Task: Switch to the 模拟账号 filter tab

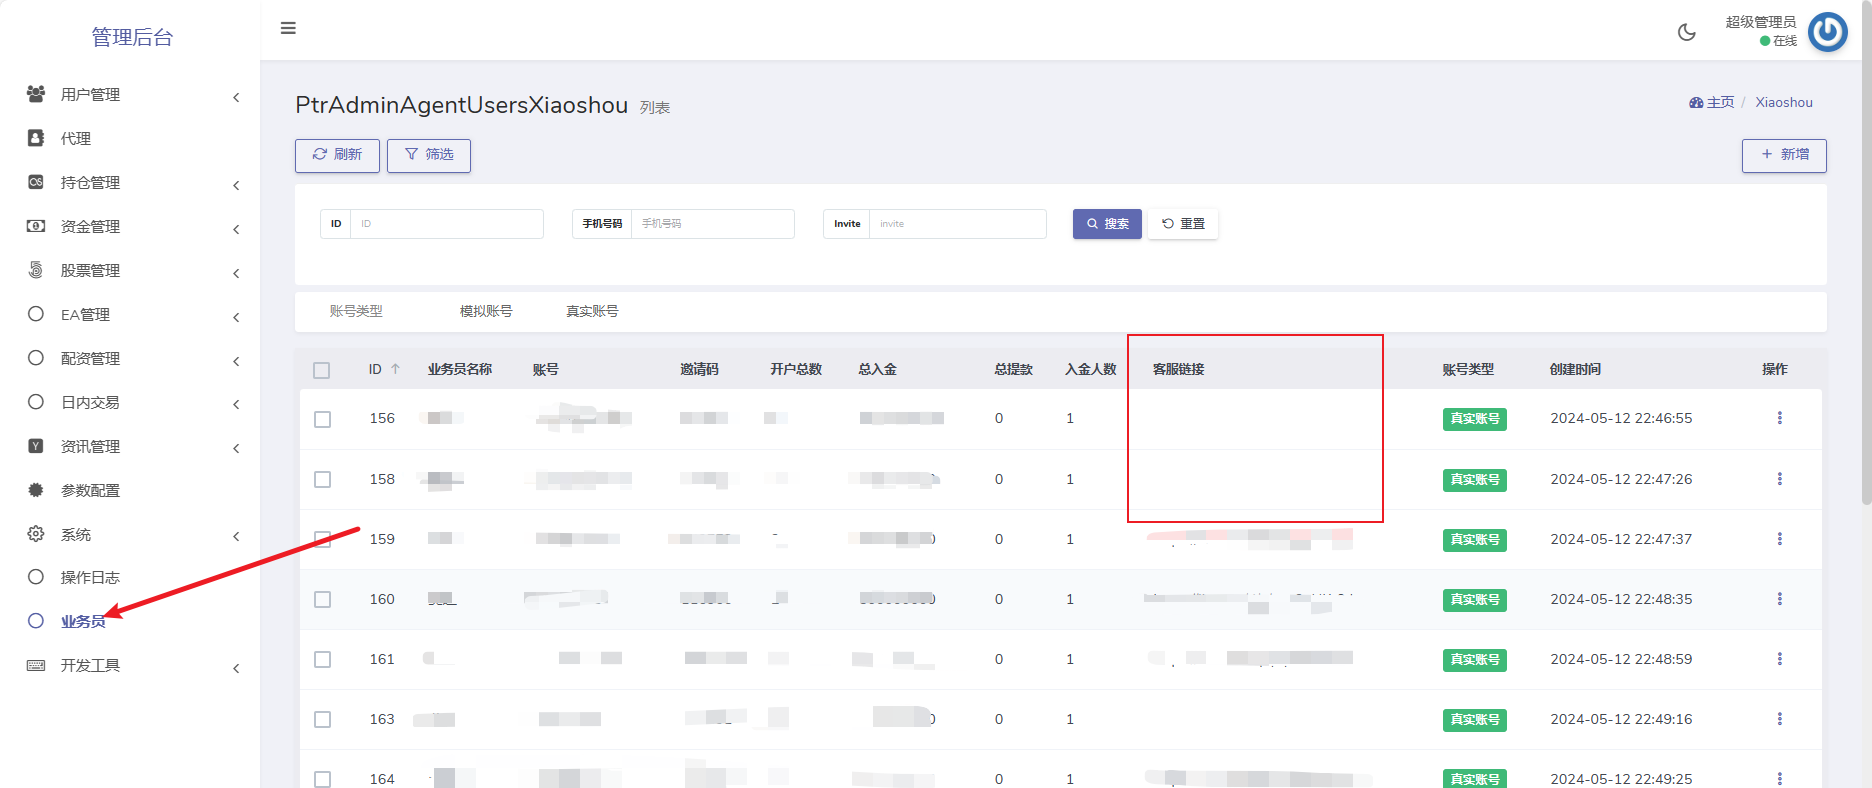Action: point(486,311)
